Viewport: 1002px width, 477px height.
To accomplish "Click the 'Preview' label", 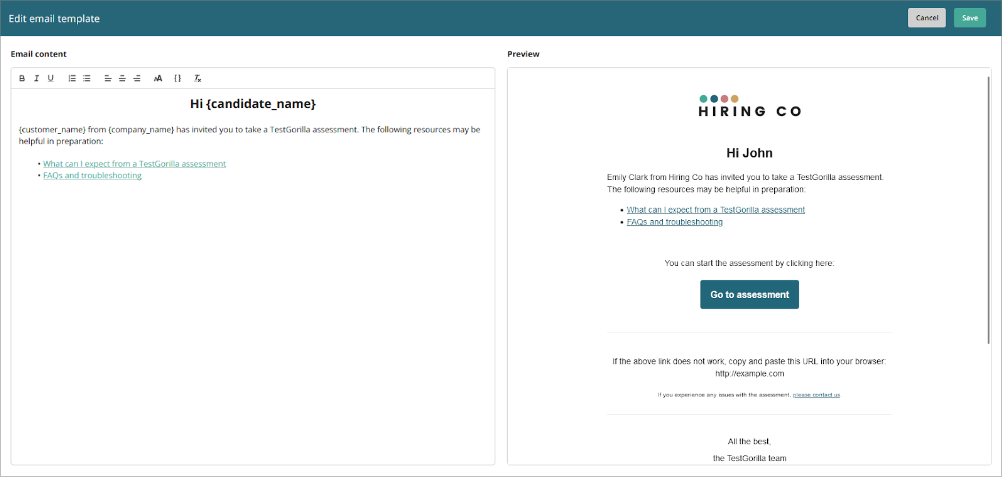I will (523, 54).
